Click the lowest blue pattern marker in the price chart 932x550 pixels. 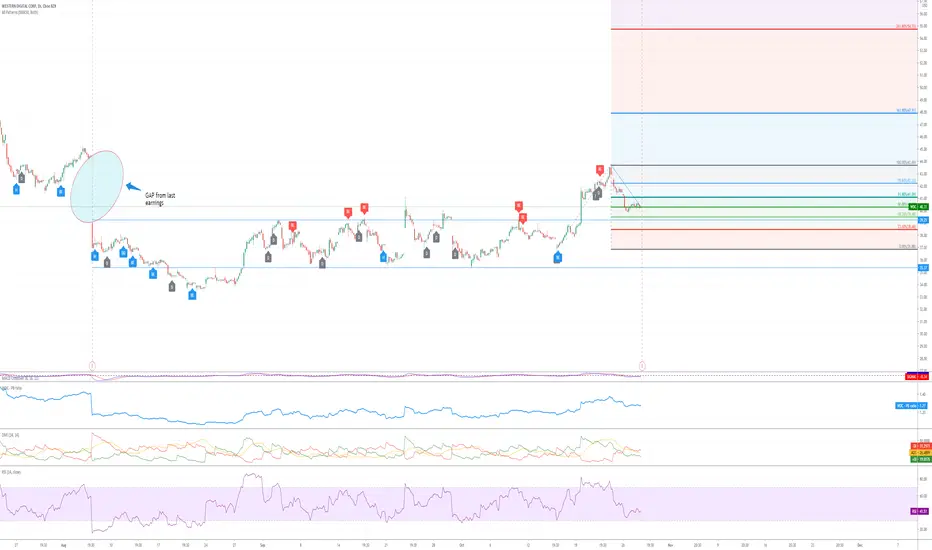pyautogui.click(x=192, y=294)
